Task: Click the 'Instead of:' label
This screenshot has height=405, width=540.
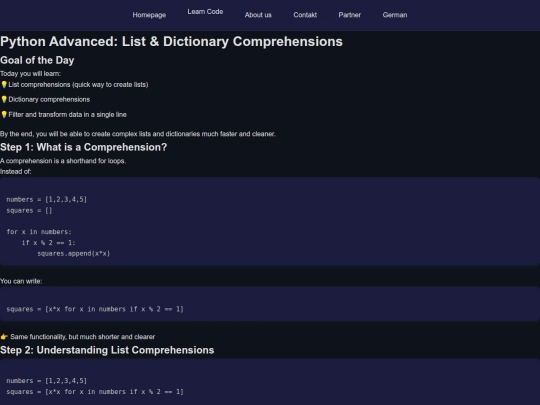Action: 15,172
